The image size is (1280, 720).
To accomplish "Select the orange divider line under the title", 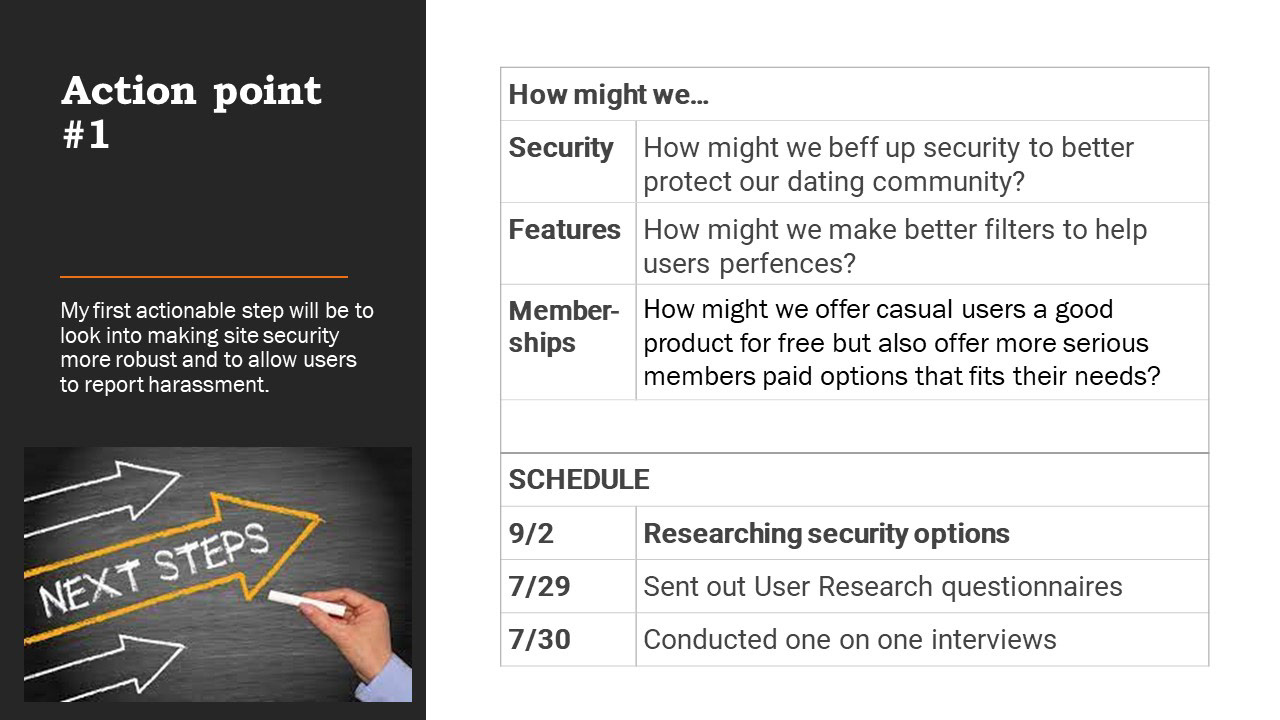I will coord(204,276).
